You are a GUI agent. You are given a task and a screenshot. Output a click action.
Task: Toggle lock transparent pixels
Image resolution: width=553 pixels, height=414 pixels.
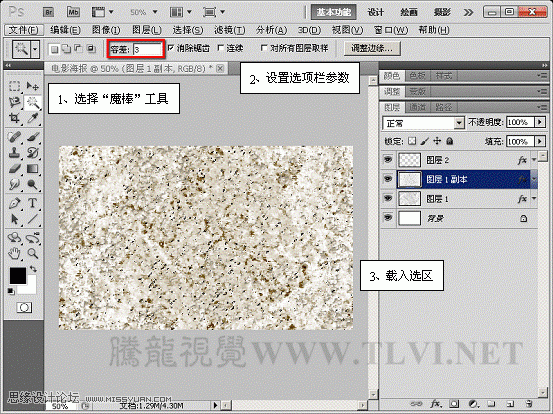412,141
